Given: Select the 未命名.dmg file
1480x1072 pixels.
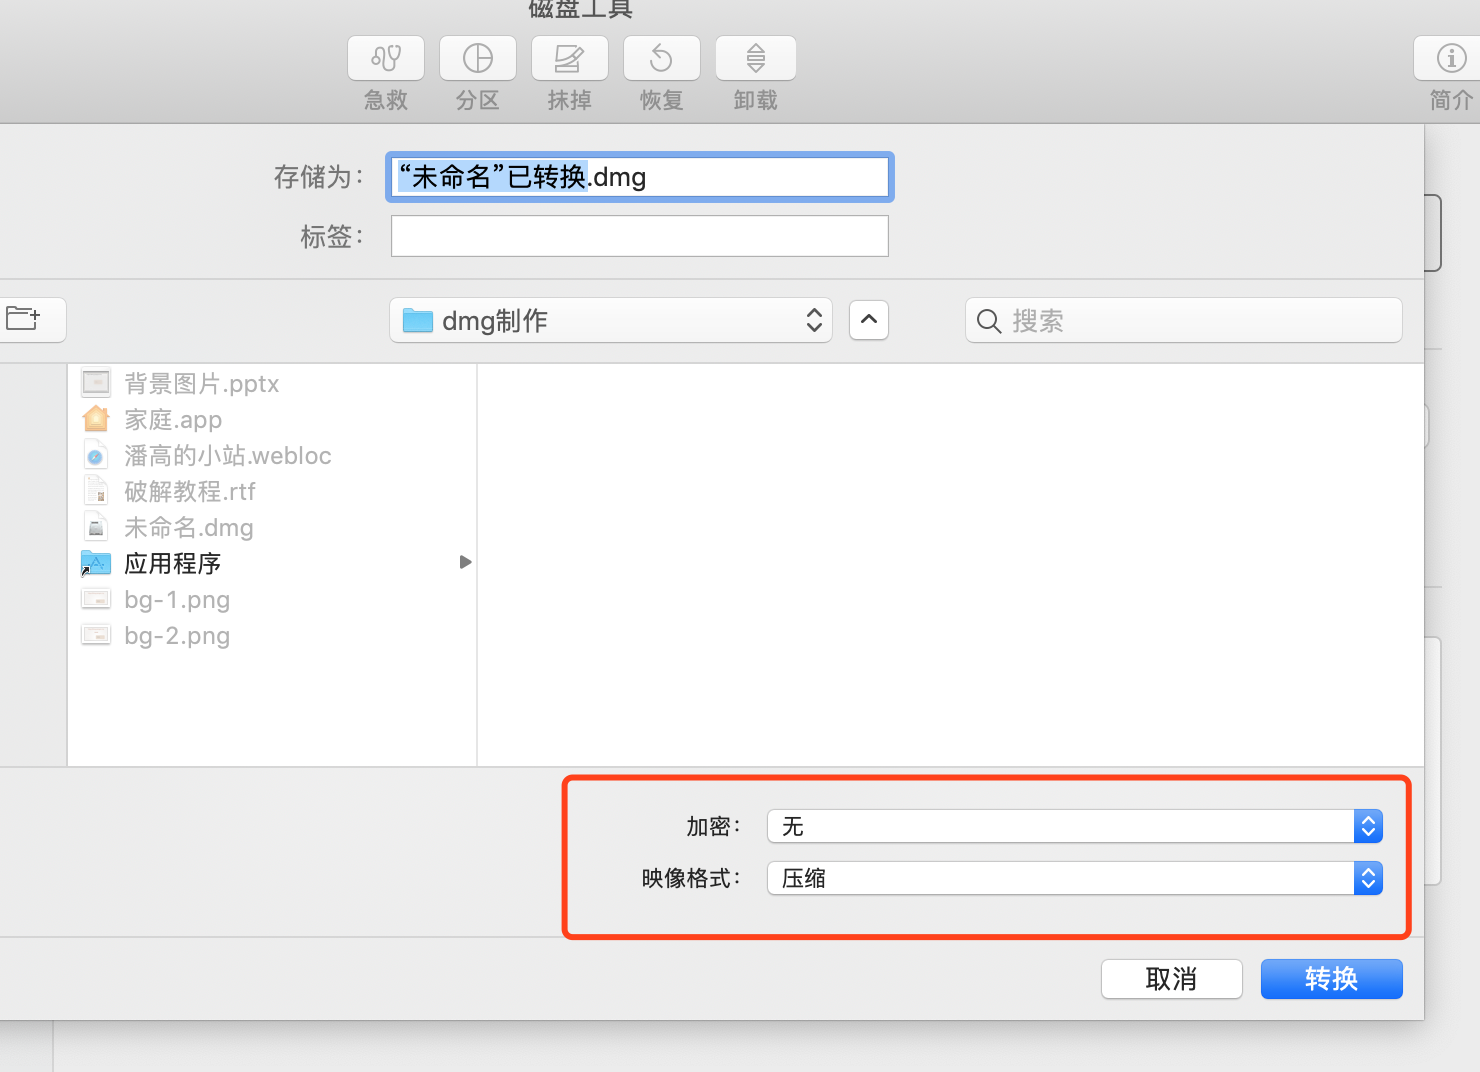Looking at the screenshot, I should [x=188, y=527].
